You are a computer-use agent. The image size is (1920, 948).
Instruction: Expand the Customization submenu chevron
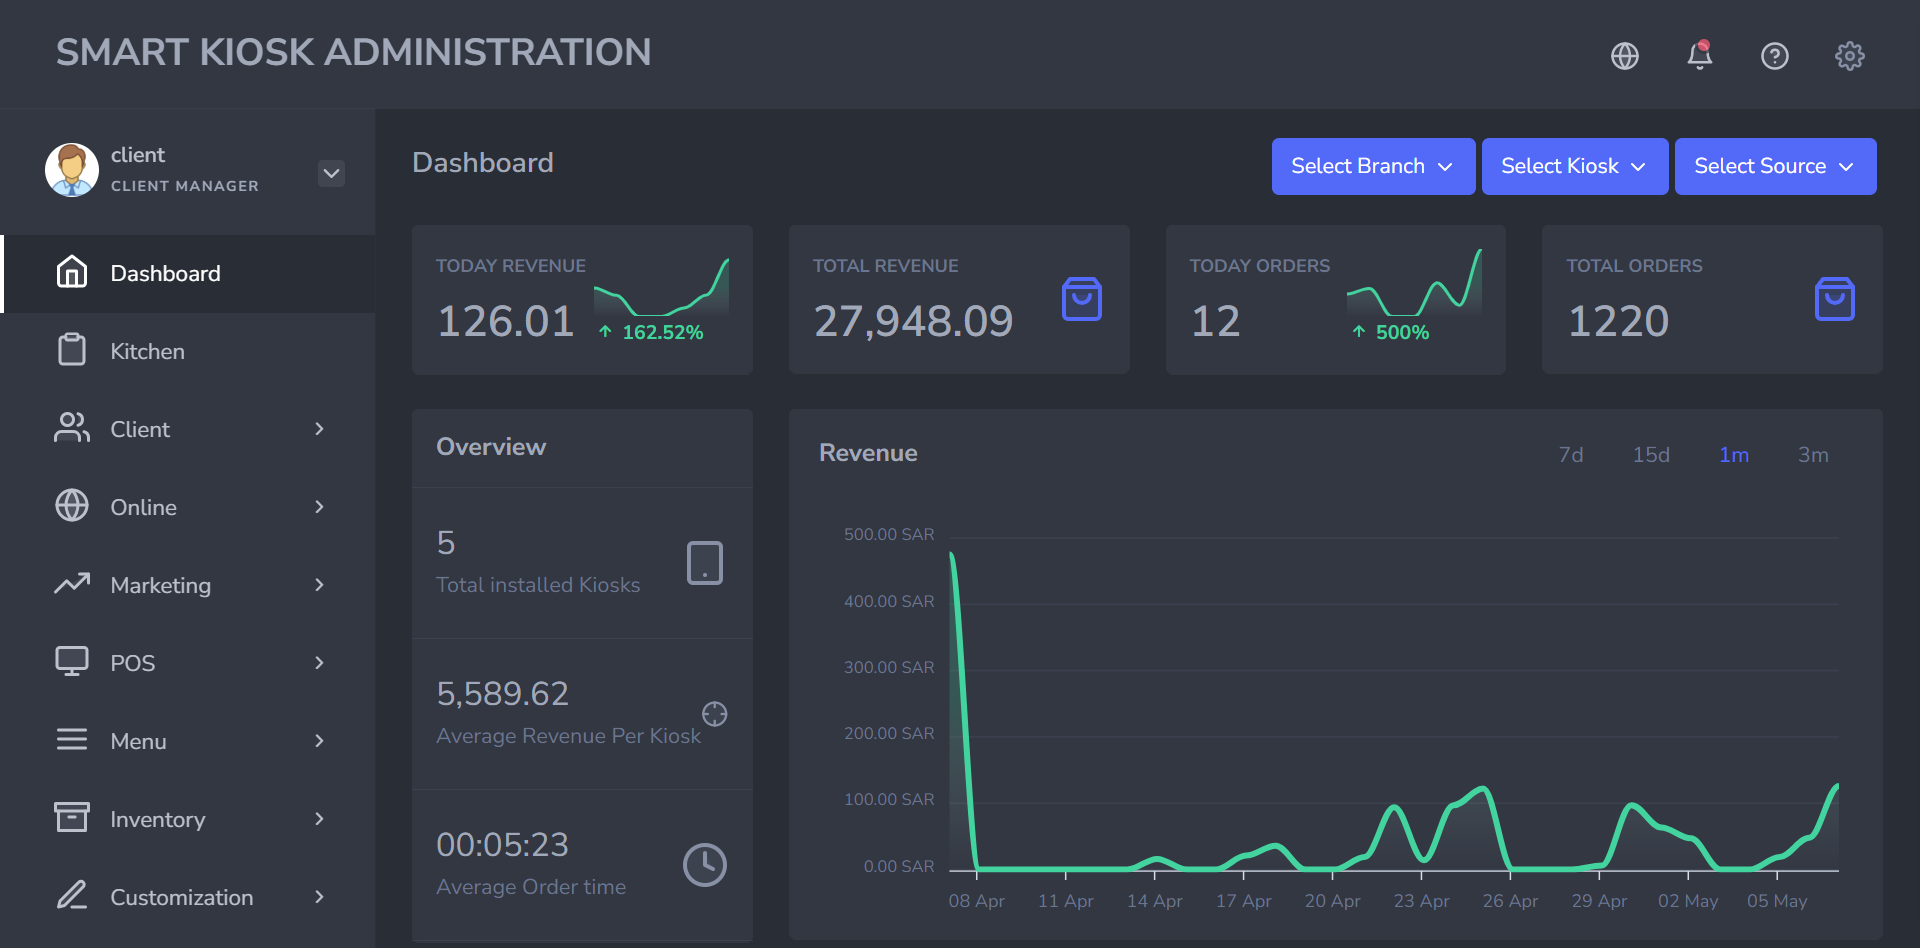(x=319, y=897)
